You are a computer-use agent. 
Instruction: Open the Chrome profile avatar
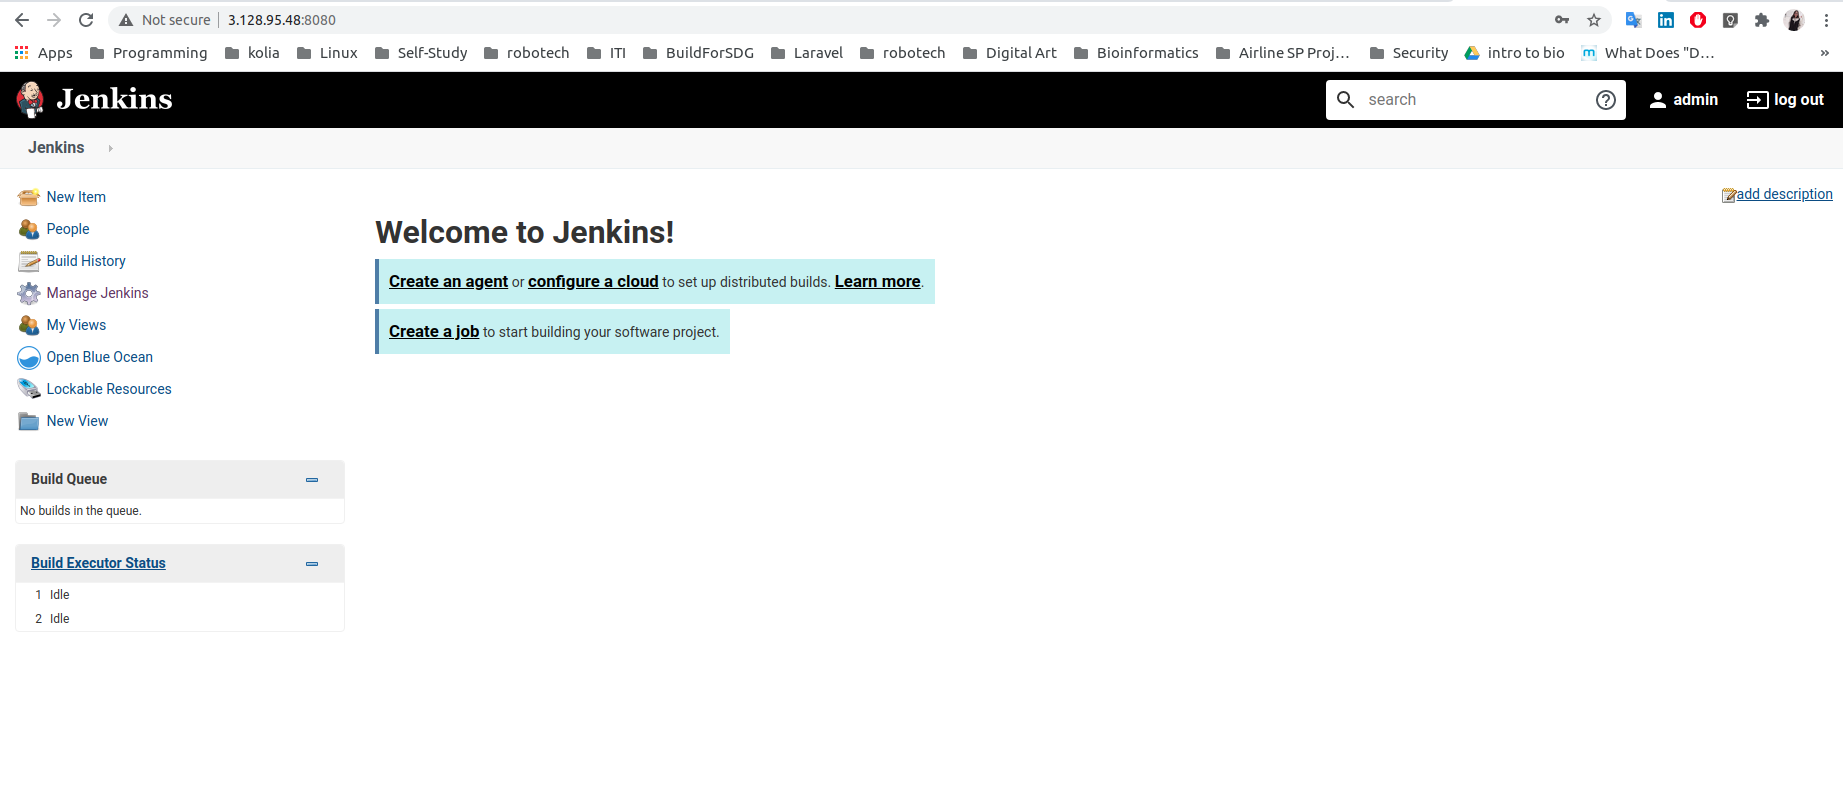[x=1794, y=20]
